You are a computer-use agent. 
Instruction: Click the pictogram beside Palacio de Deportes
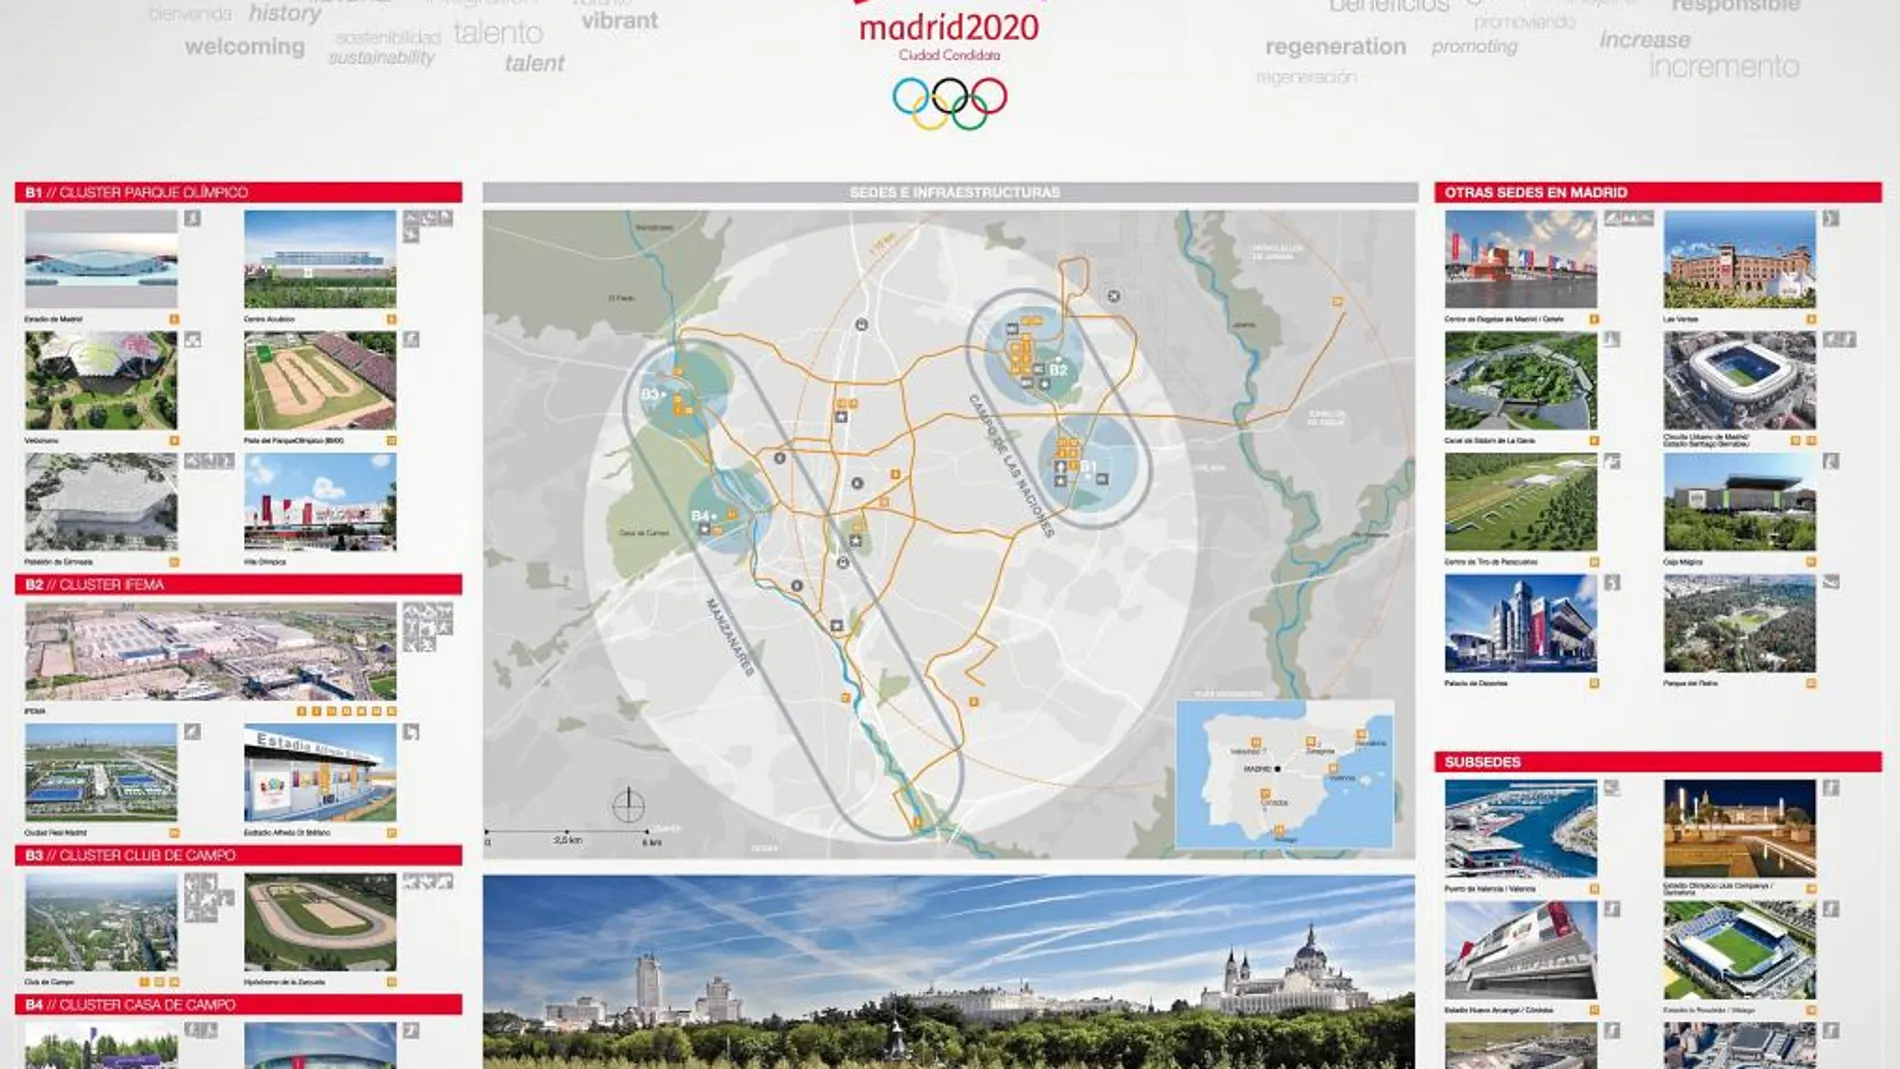[x=1612, y=583]
